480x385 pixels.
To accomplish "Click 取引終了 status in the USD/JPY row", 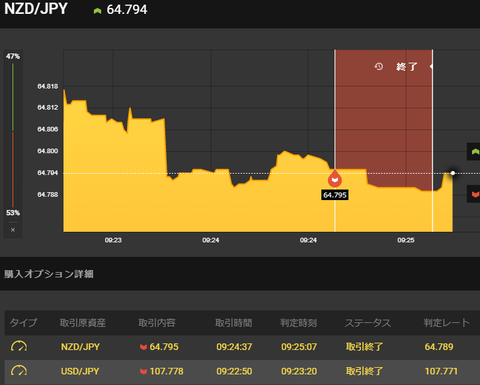I will click(364, 371).
